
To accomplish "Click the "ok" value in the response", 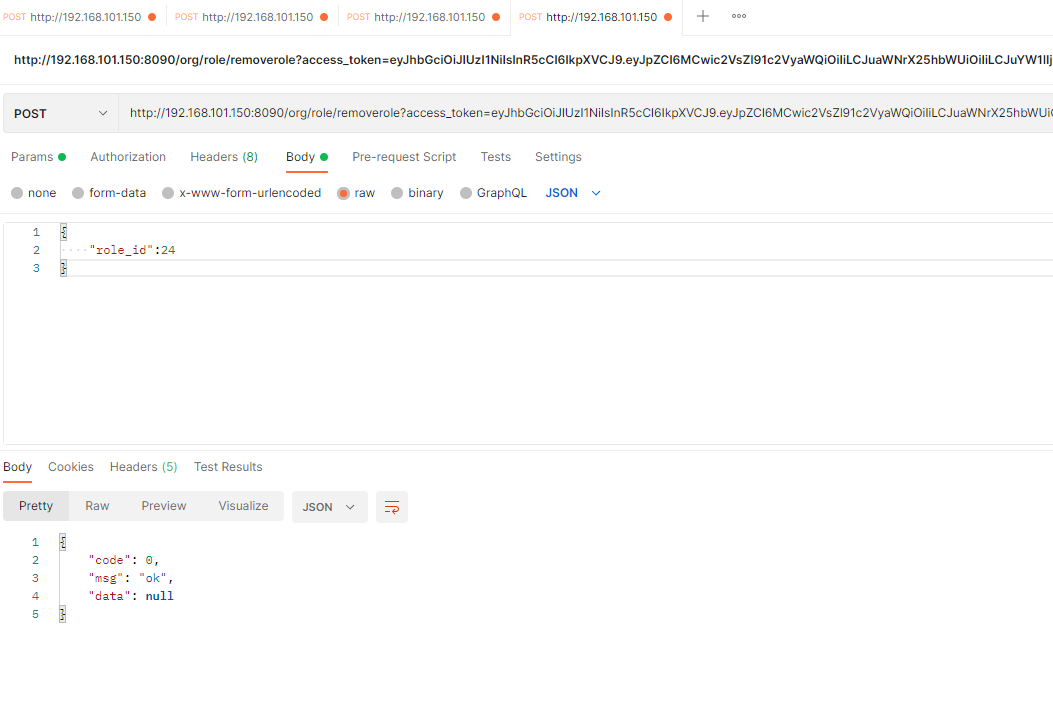I will point(153,579).
